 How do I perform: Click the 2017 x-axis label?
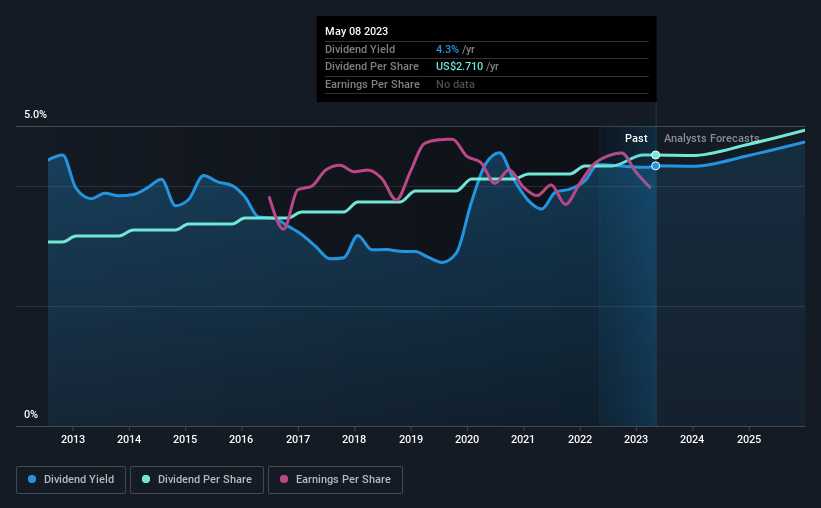[298, 439]
